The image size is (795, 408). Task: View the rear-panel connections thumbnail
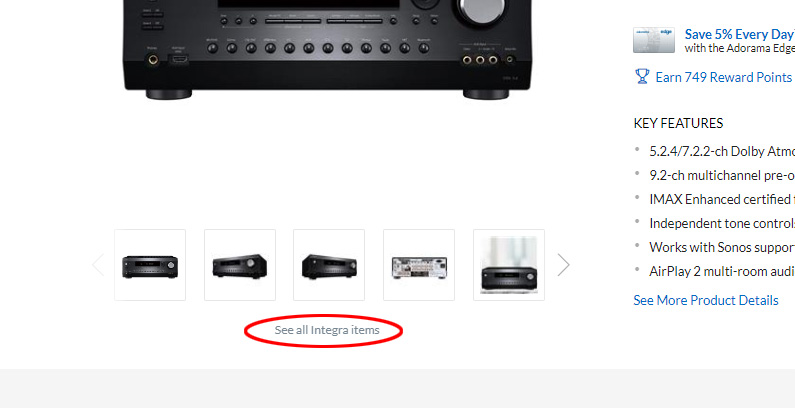point(419,265)
